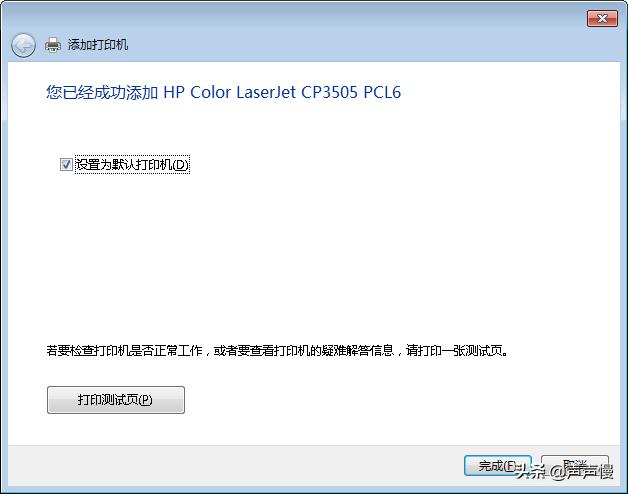Print a test page with 打印测试页(P)
628x494 pixels.
[116, 399]
